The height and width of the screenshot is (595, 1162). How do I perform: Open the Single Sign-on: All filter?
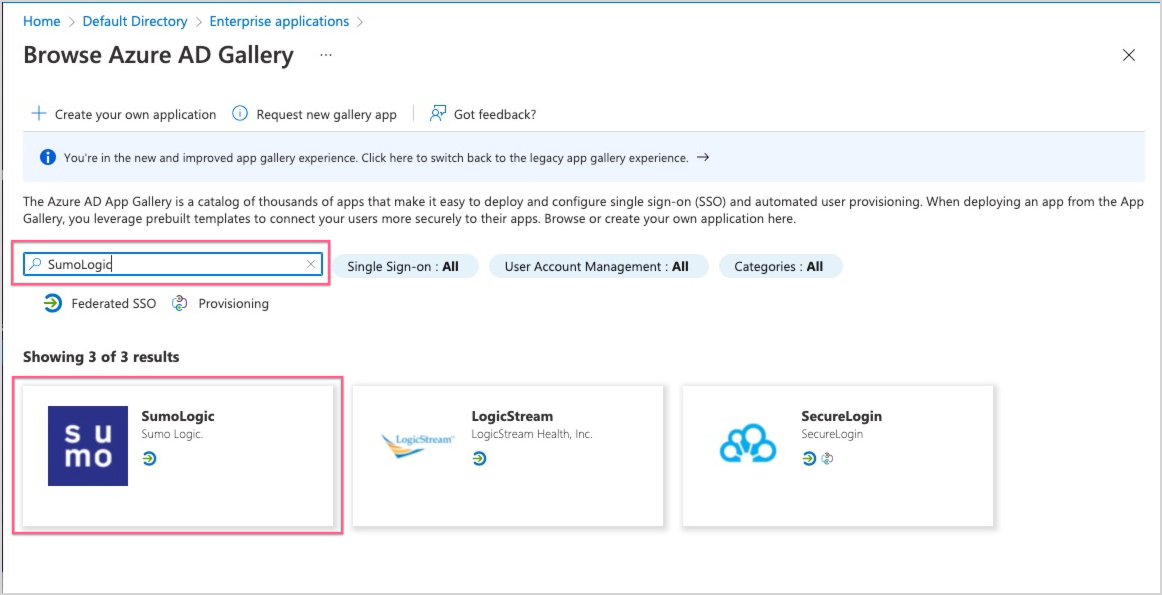[408, 266]
